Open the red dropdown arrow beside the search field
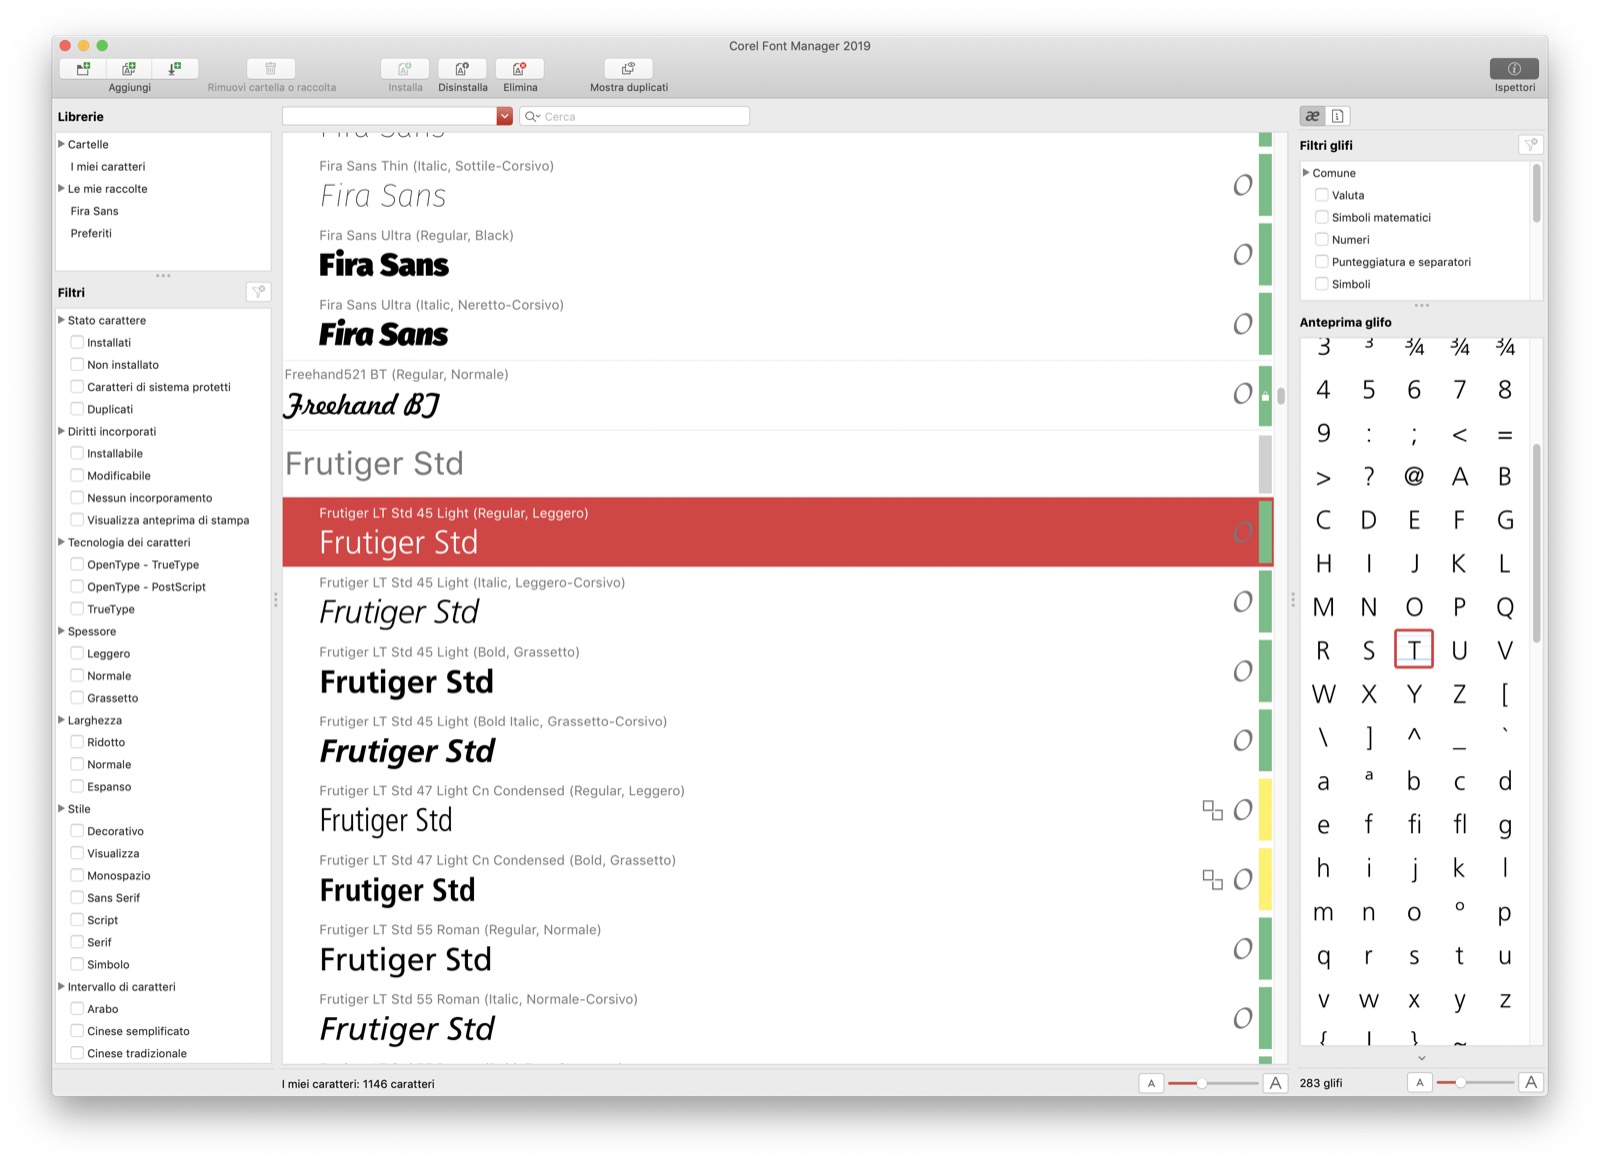Viewport: 1600px width, 1165px height. tap(505, 116)
